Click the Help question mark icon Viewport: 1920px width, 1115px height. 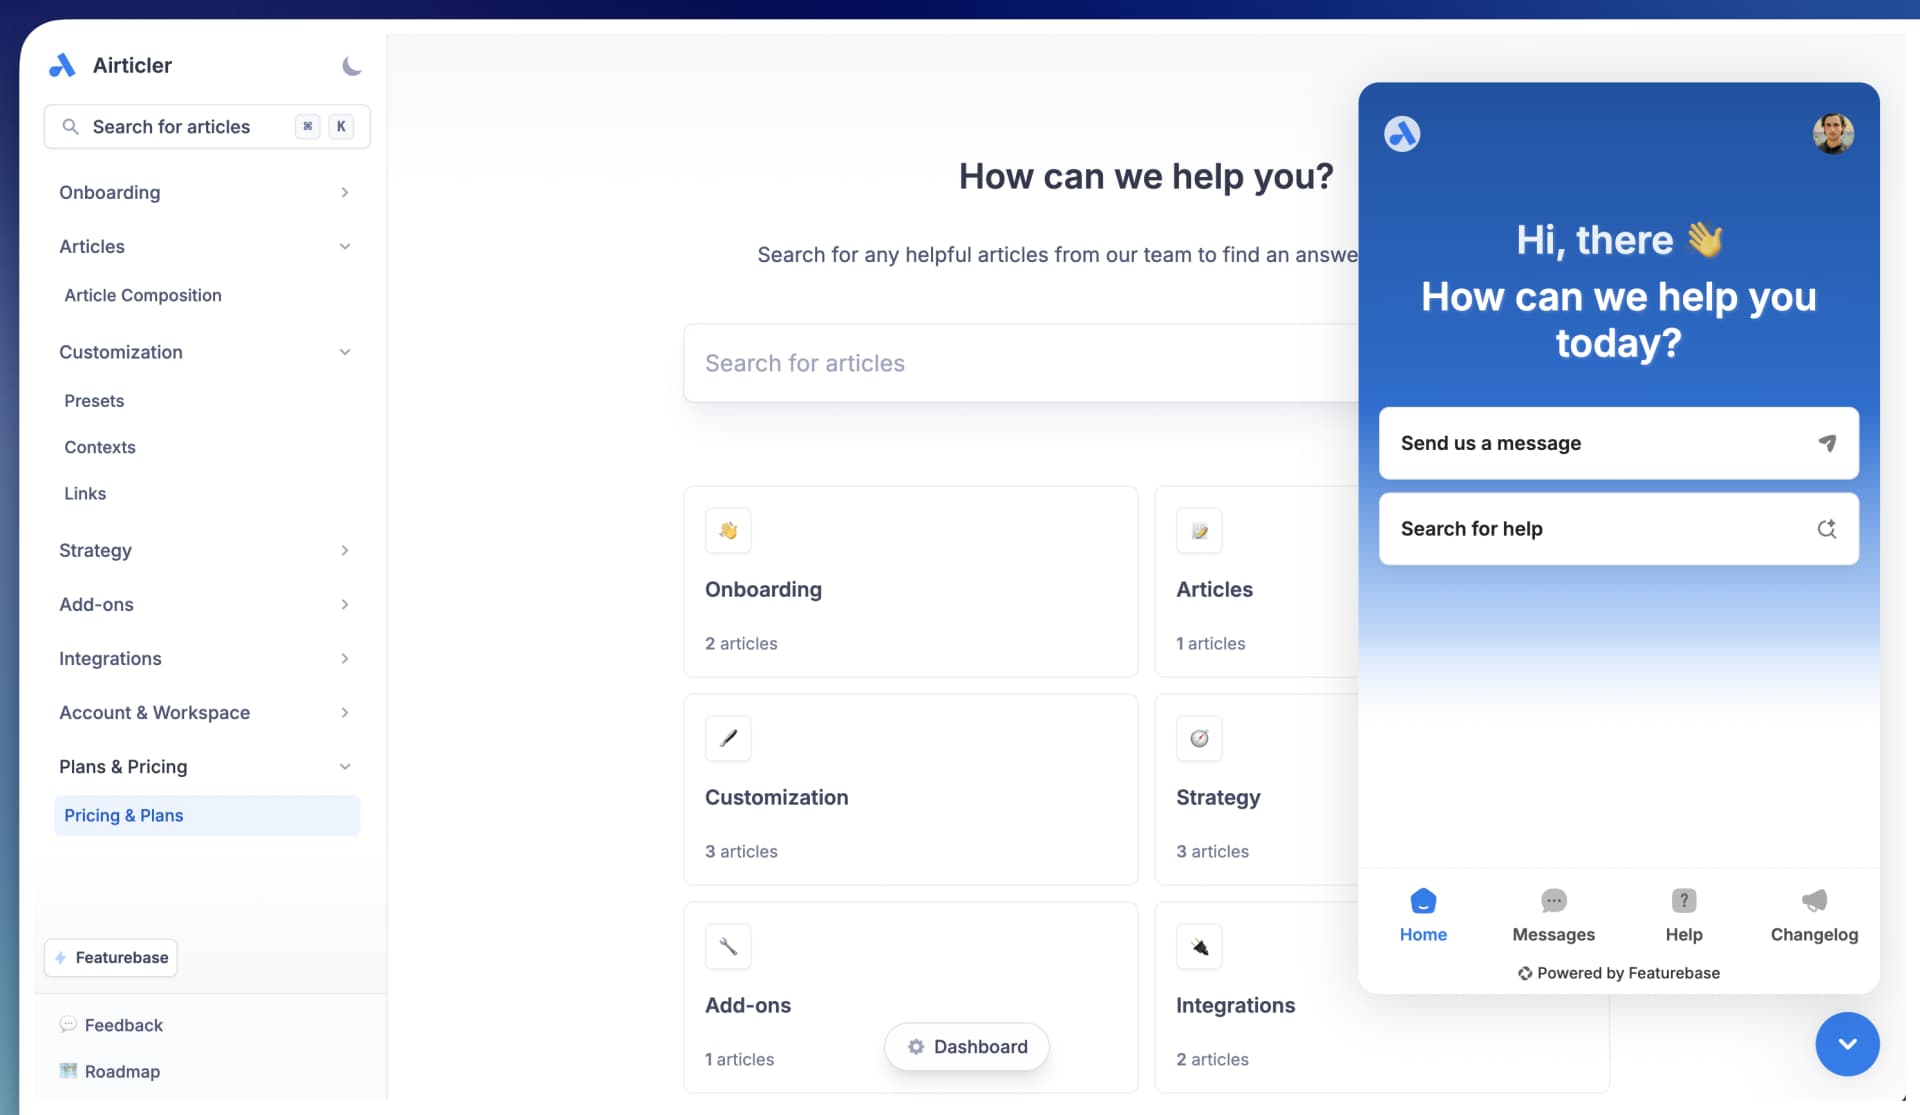(1683, 901)
